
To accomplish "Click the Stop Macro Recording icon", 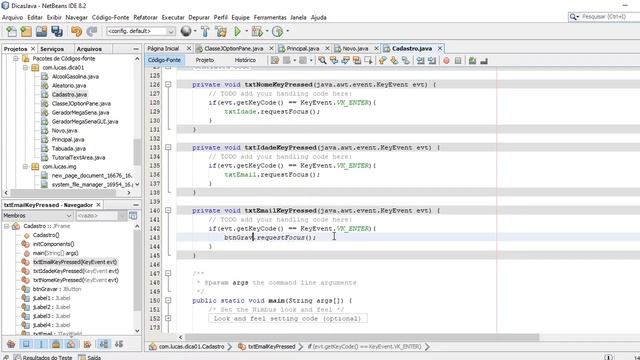I will (x=458, y=60).
